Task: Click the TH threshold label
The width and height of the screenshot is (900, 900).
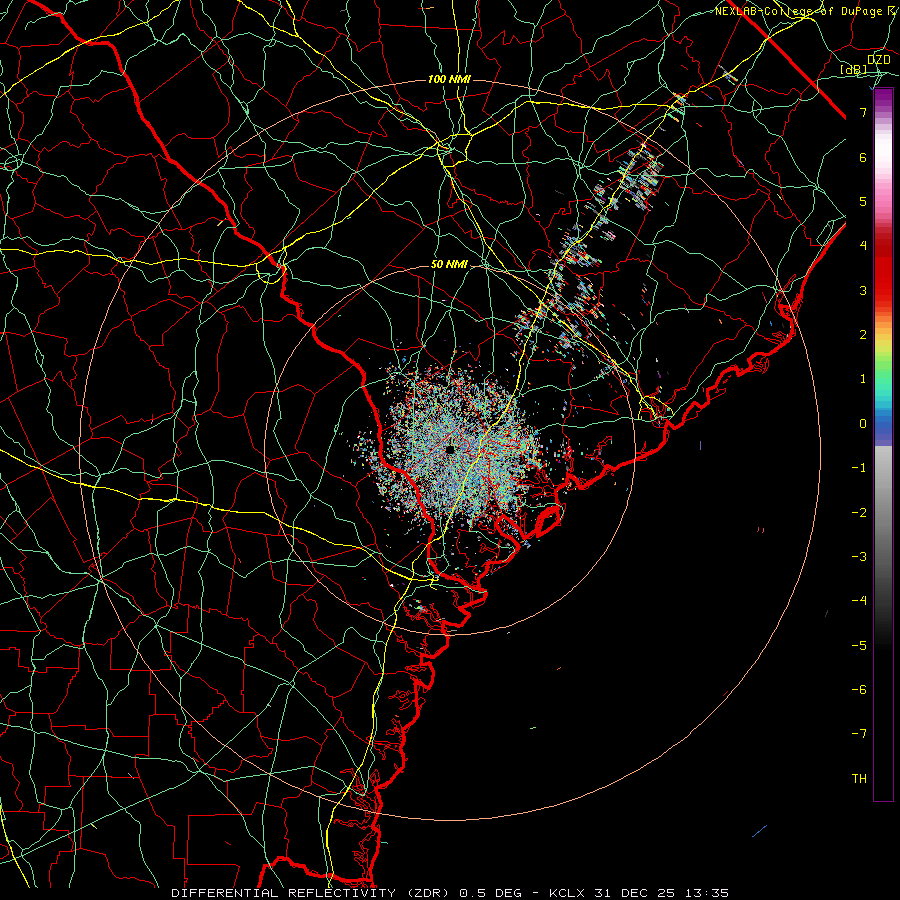Action: tap(859, 779)
